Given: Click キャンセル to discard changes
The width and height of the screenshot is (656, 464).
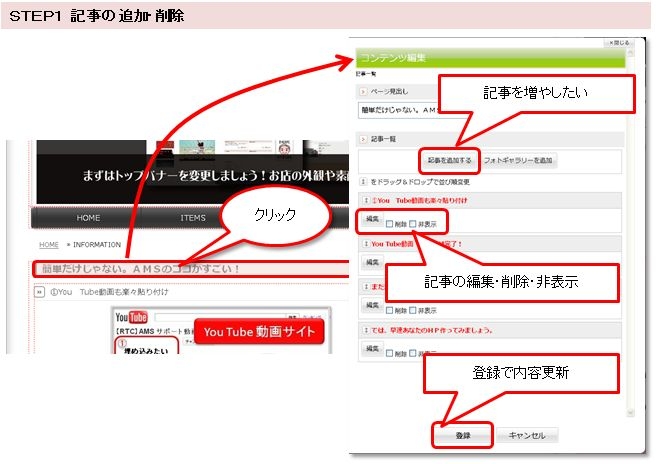Looking at the screenshot, I should click(x=527, y=436).
